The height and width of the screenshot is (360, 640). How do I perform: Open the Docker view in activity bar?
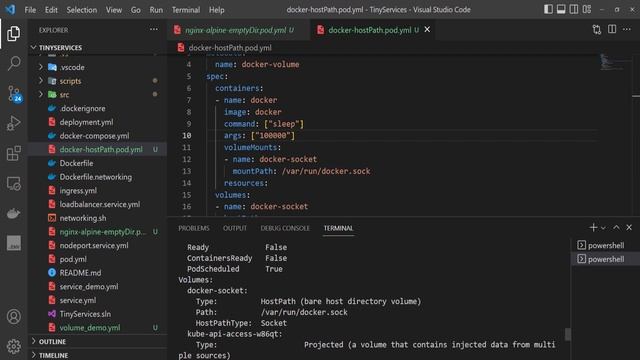[13, 213]
